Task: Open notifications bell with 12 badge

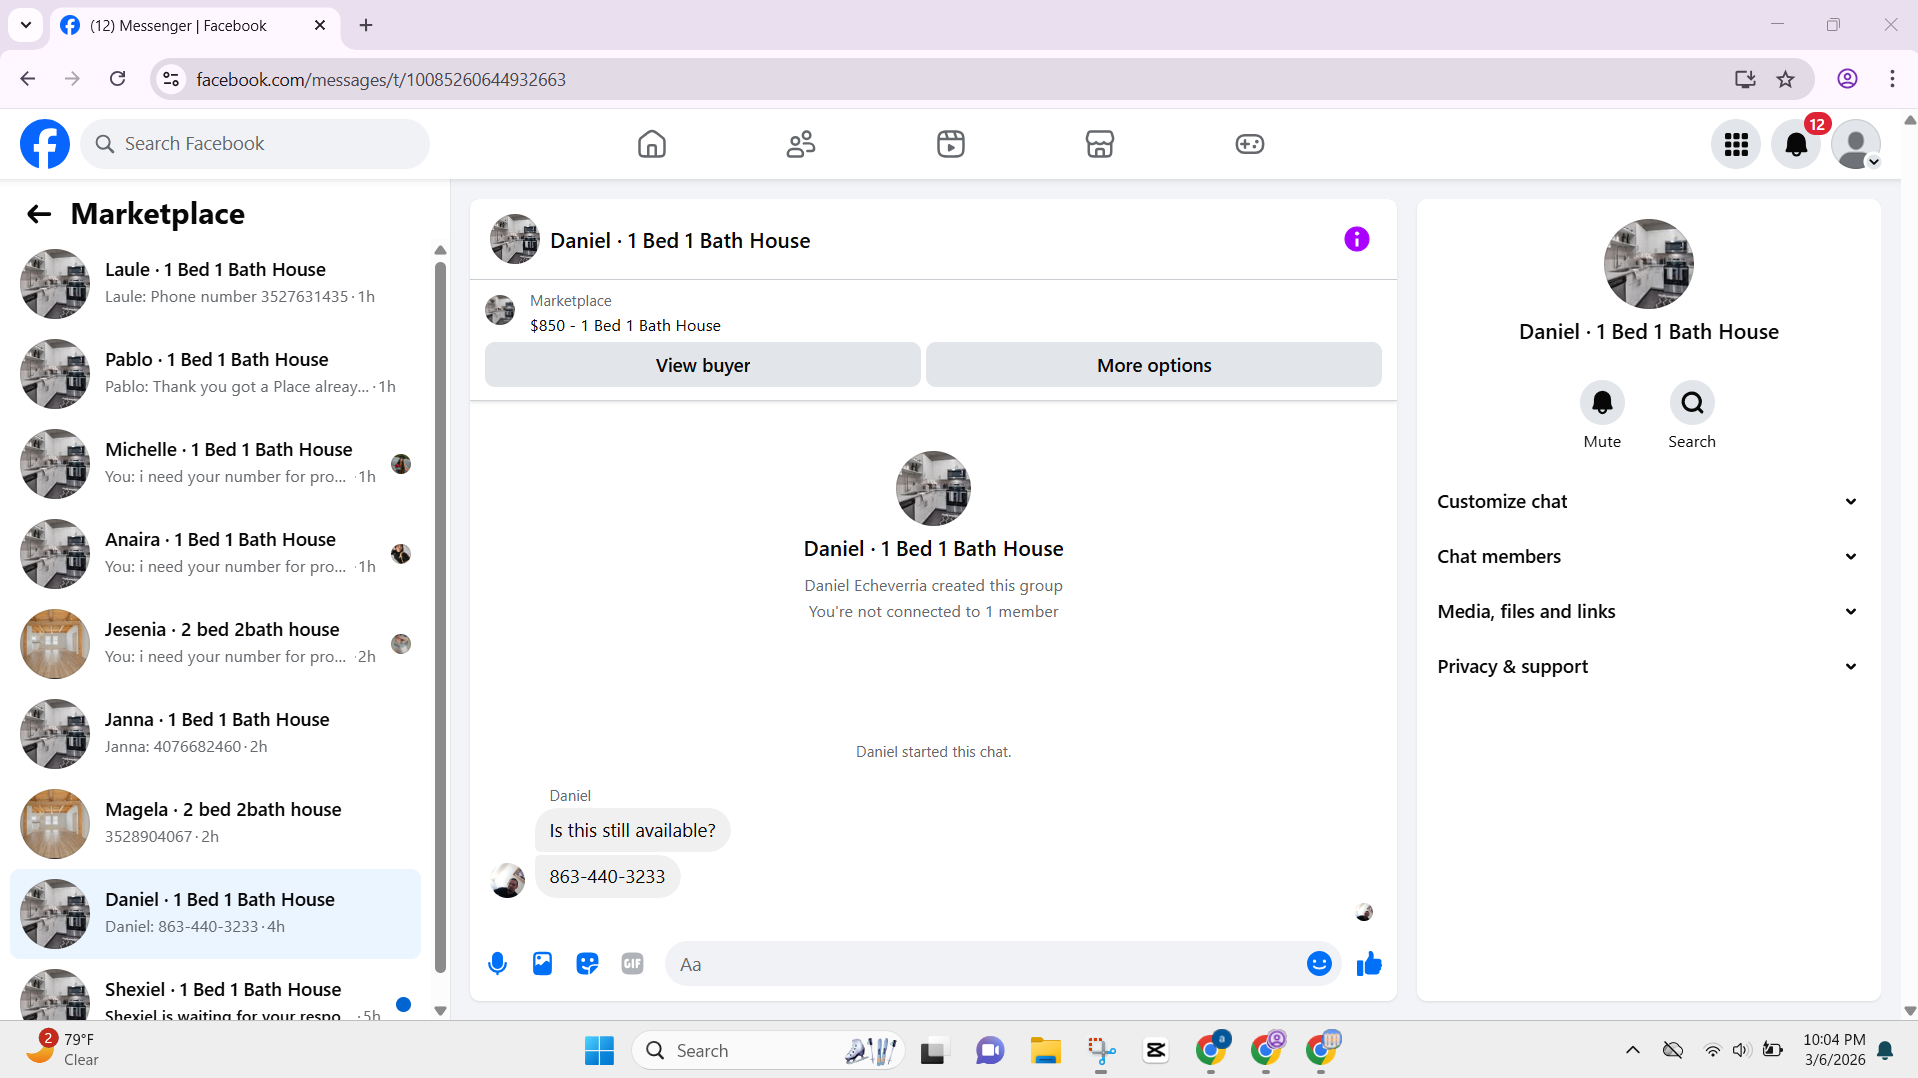Action: pyautogui.click(x=1796, y=145)
